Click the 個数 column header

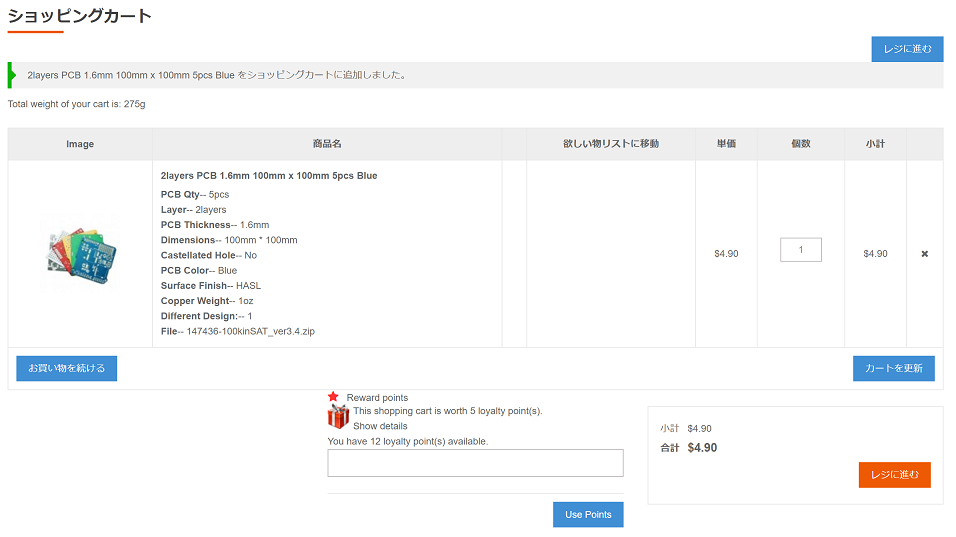800,144
